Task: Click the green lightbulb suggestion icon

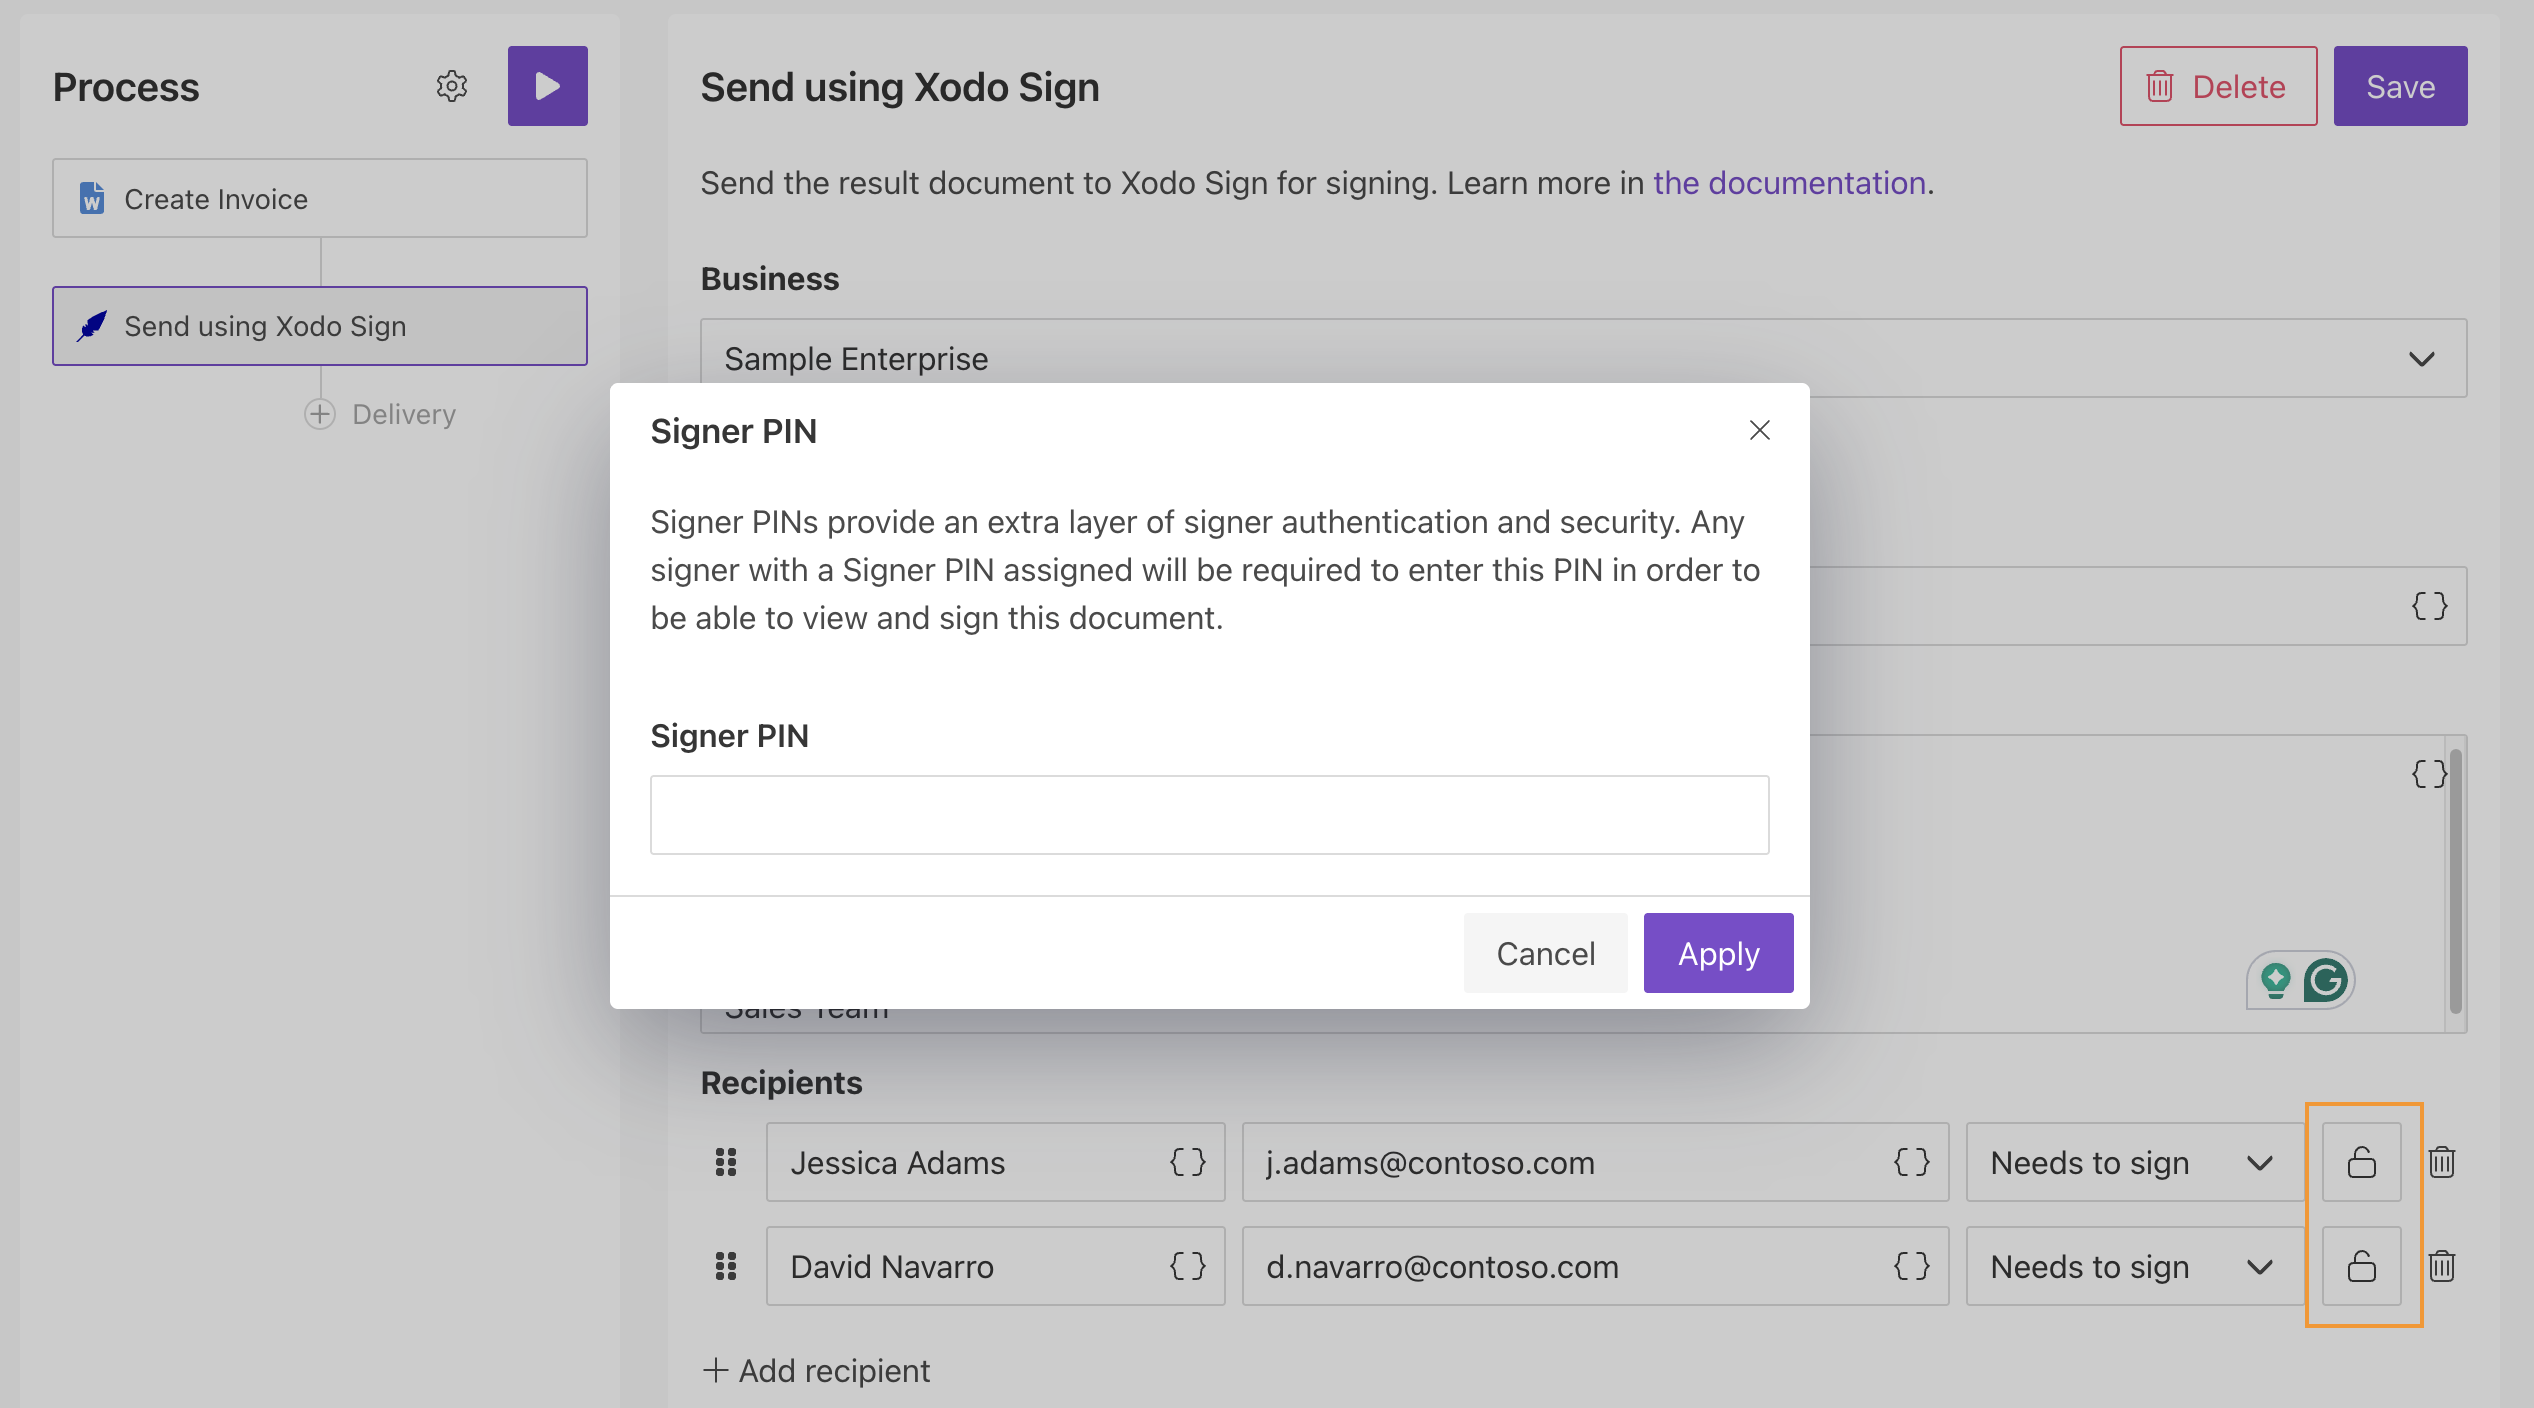Action: pos(2275,980)
